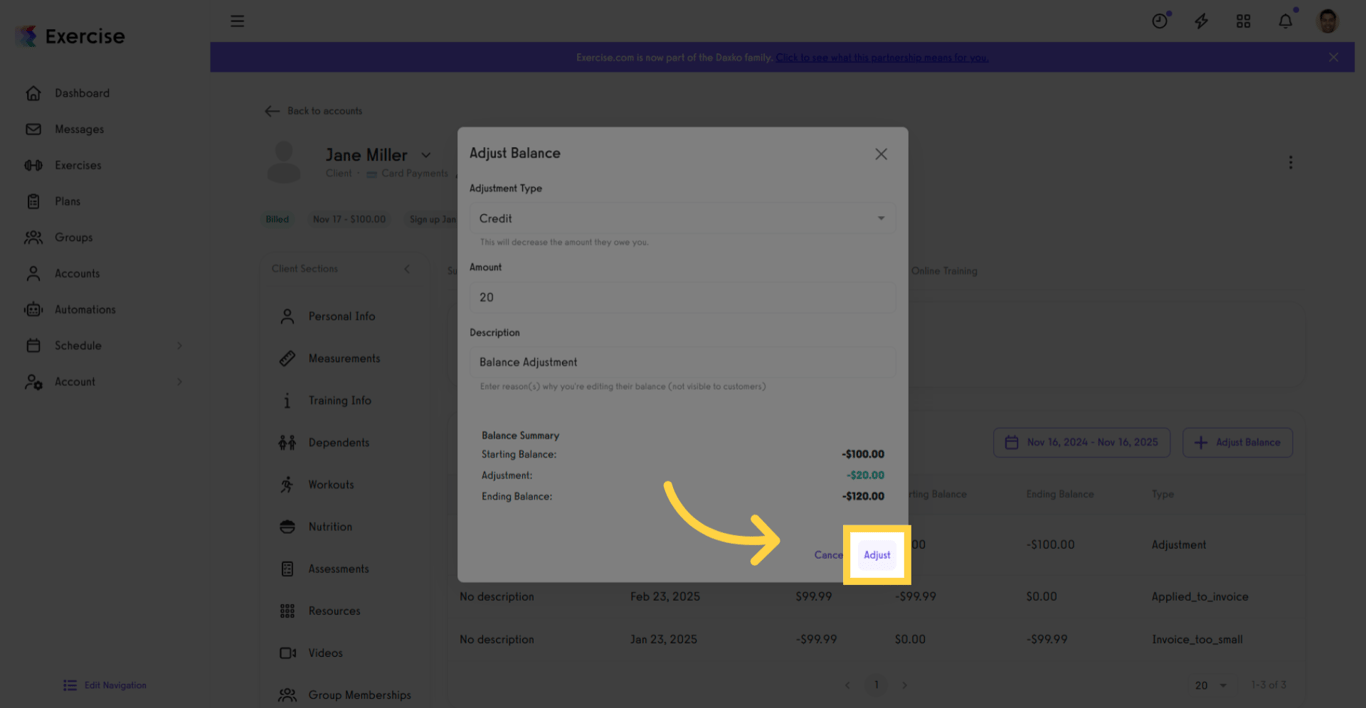This screenshot has width=1366, height=708.
Task: Open the Online Training tab
Action: [944, 270]
